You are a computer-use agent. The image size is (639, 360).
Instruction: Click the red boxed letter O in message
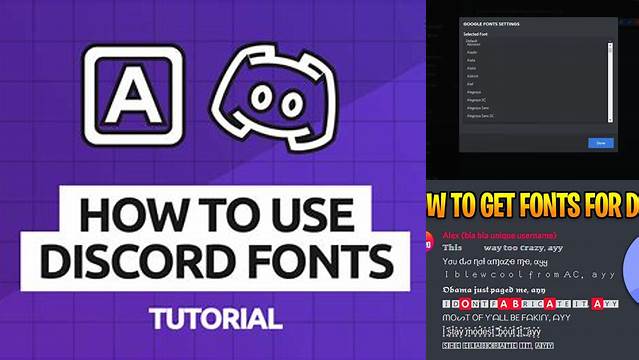pyautogui.click(x=465, y=304)
